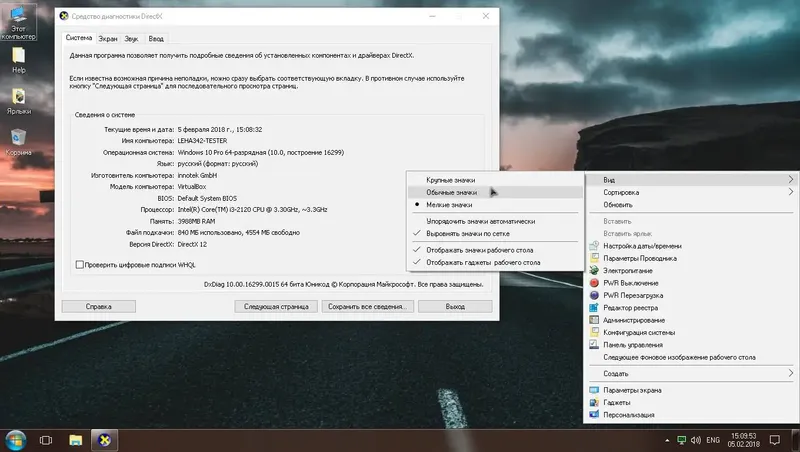Click the show desktop strip at taskbar end
Screen dimensions: 800x452
point(797,440)
